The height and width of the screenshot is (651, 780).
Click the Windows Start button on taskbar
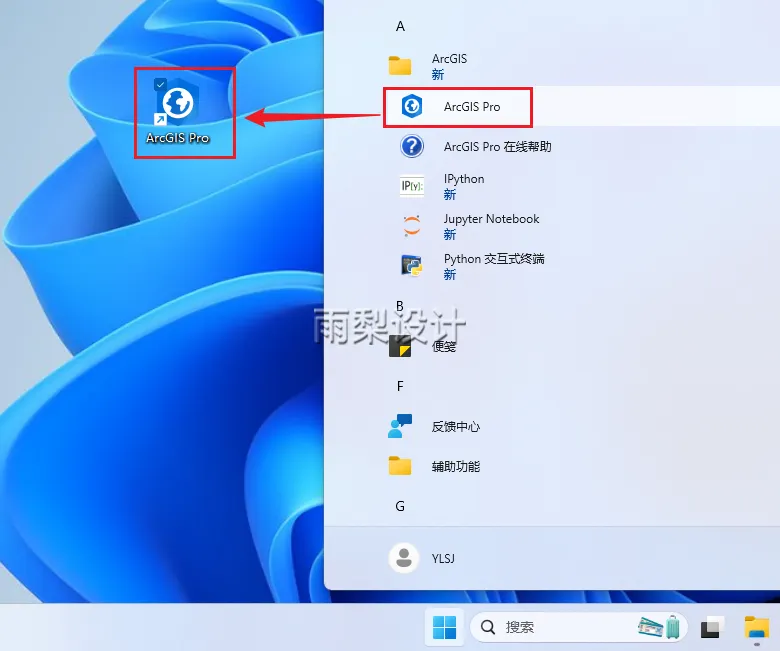pyautogui.click(x=444, y=627)
